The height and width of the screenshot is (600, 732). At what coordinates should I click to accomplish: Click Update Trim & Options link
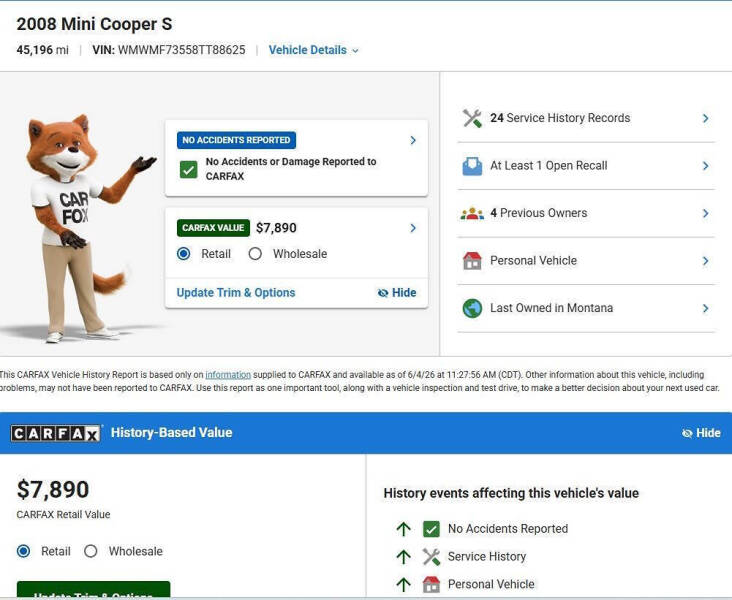pyautogui.click(x=236, y=293)
